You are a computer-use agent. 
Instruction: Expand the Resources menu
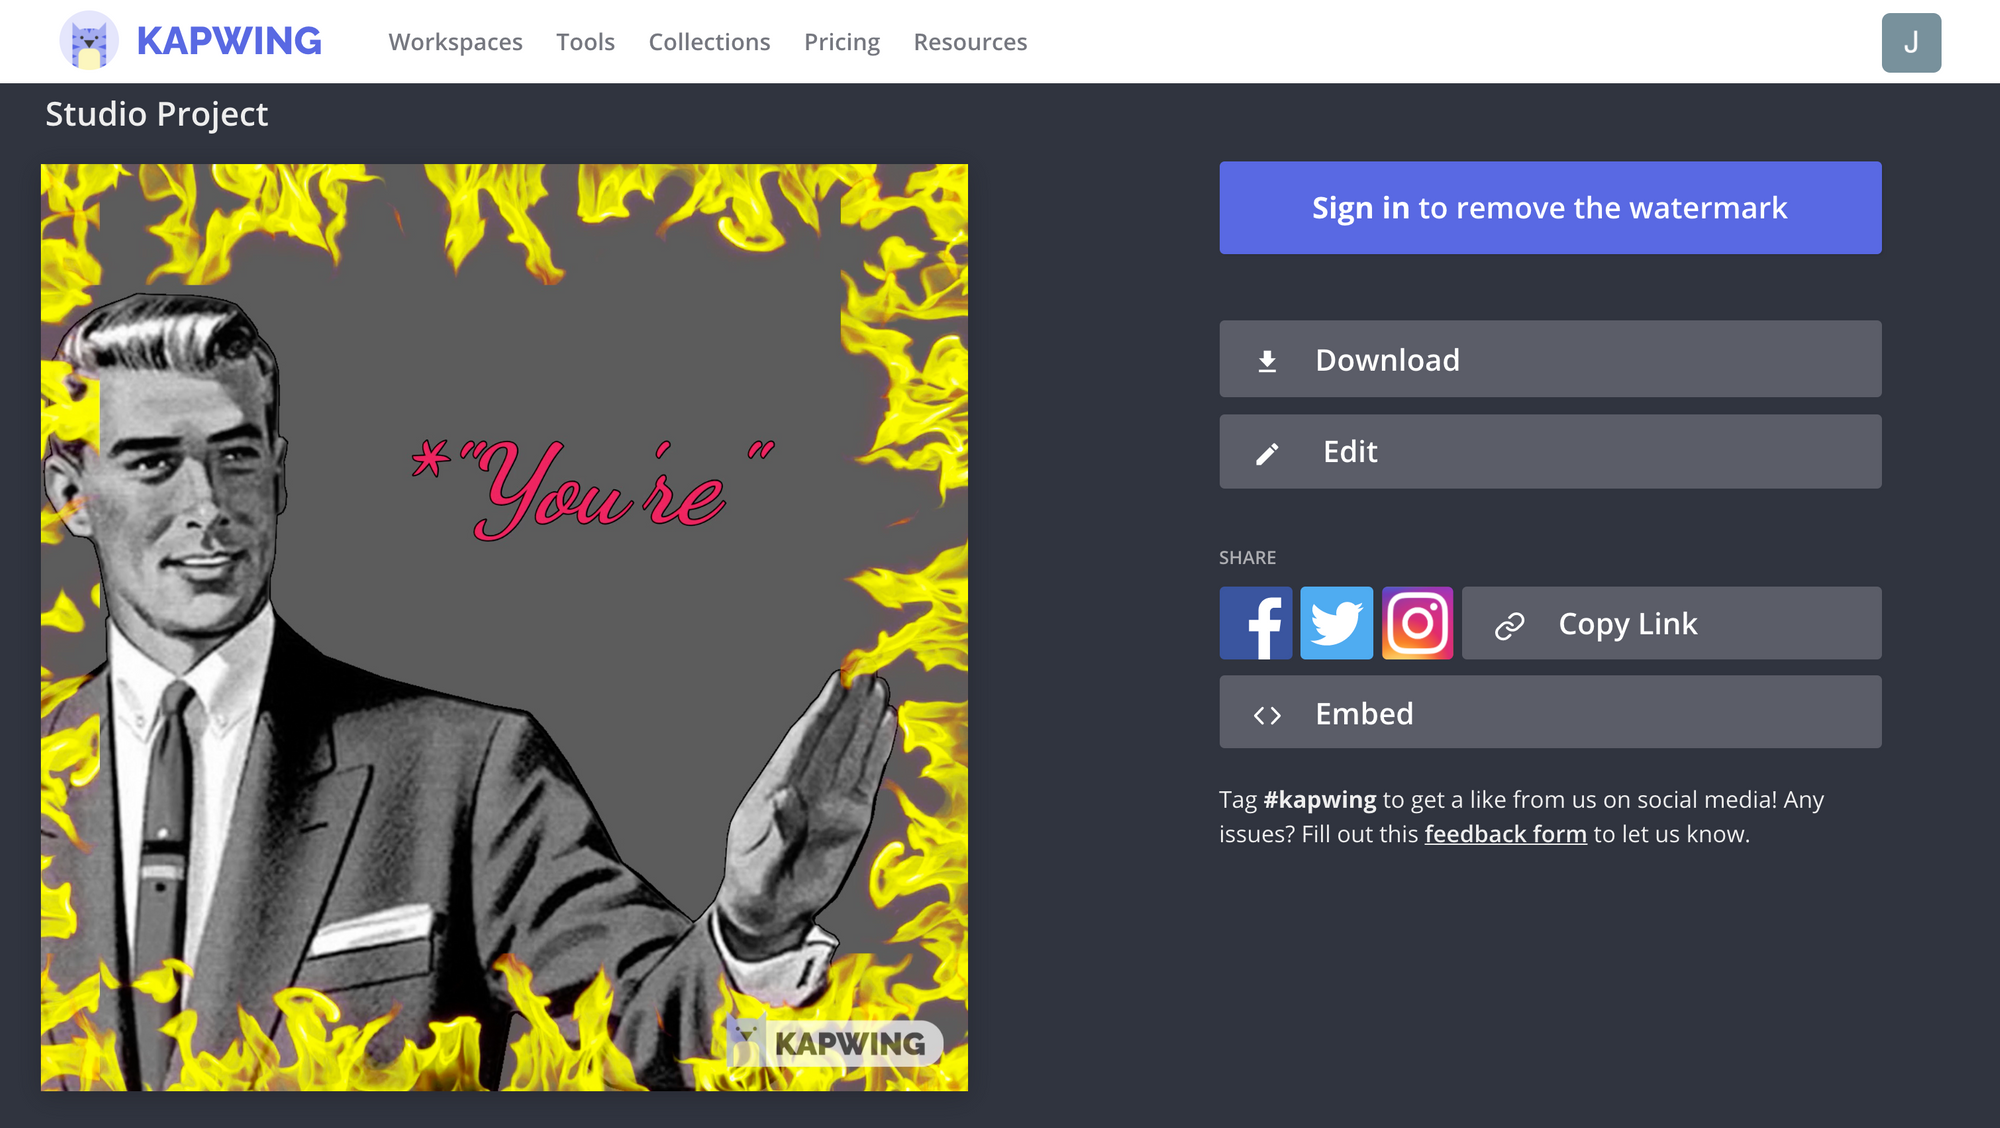(970, 42)
